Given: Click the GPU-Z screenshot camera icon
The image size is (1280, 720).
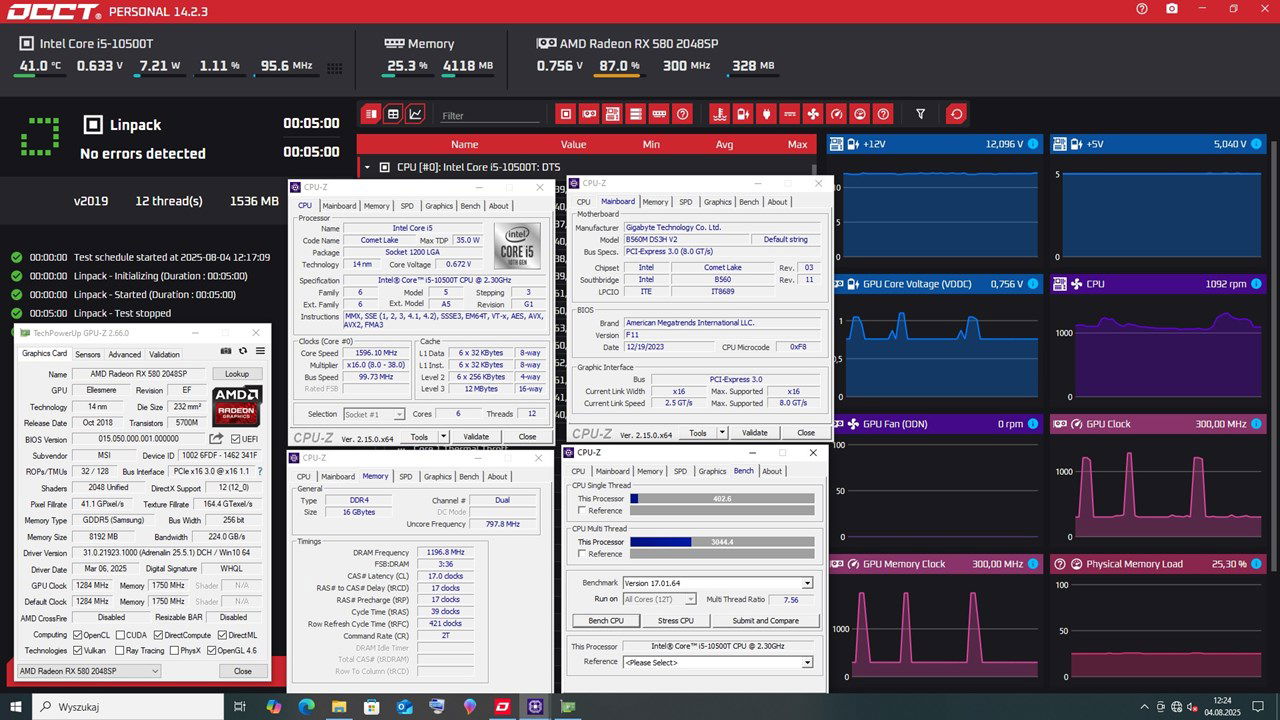Looking at the screenshot, I should pyautogui.click(x=227, y=352).
